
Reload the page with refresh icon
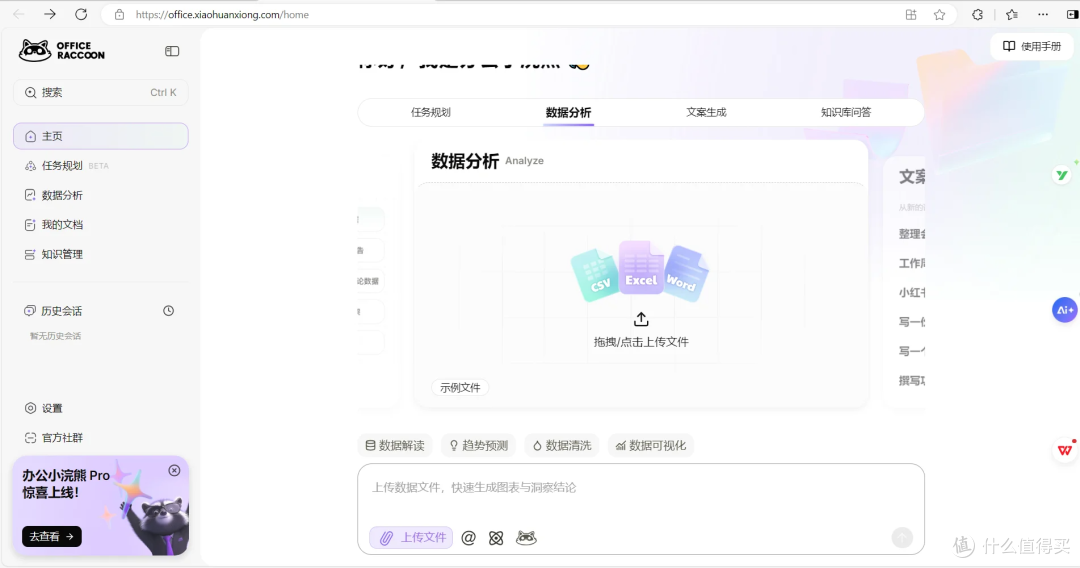tap(81, 14)
